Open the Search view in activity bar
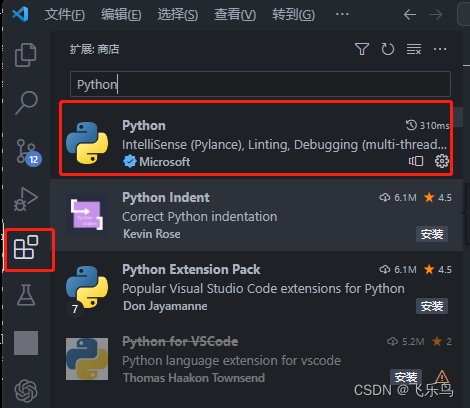 [x=26, y=103]
